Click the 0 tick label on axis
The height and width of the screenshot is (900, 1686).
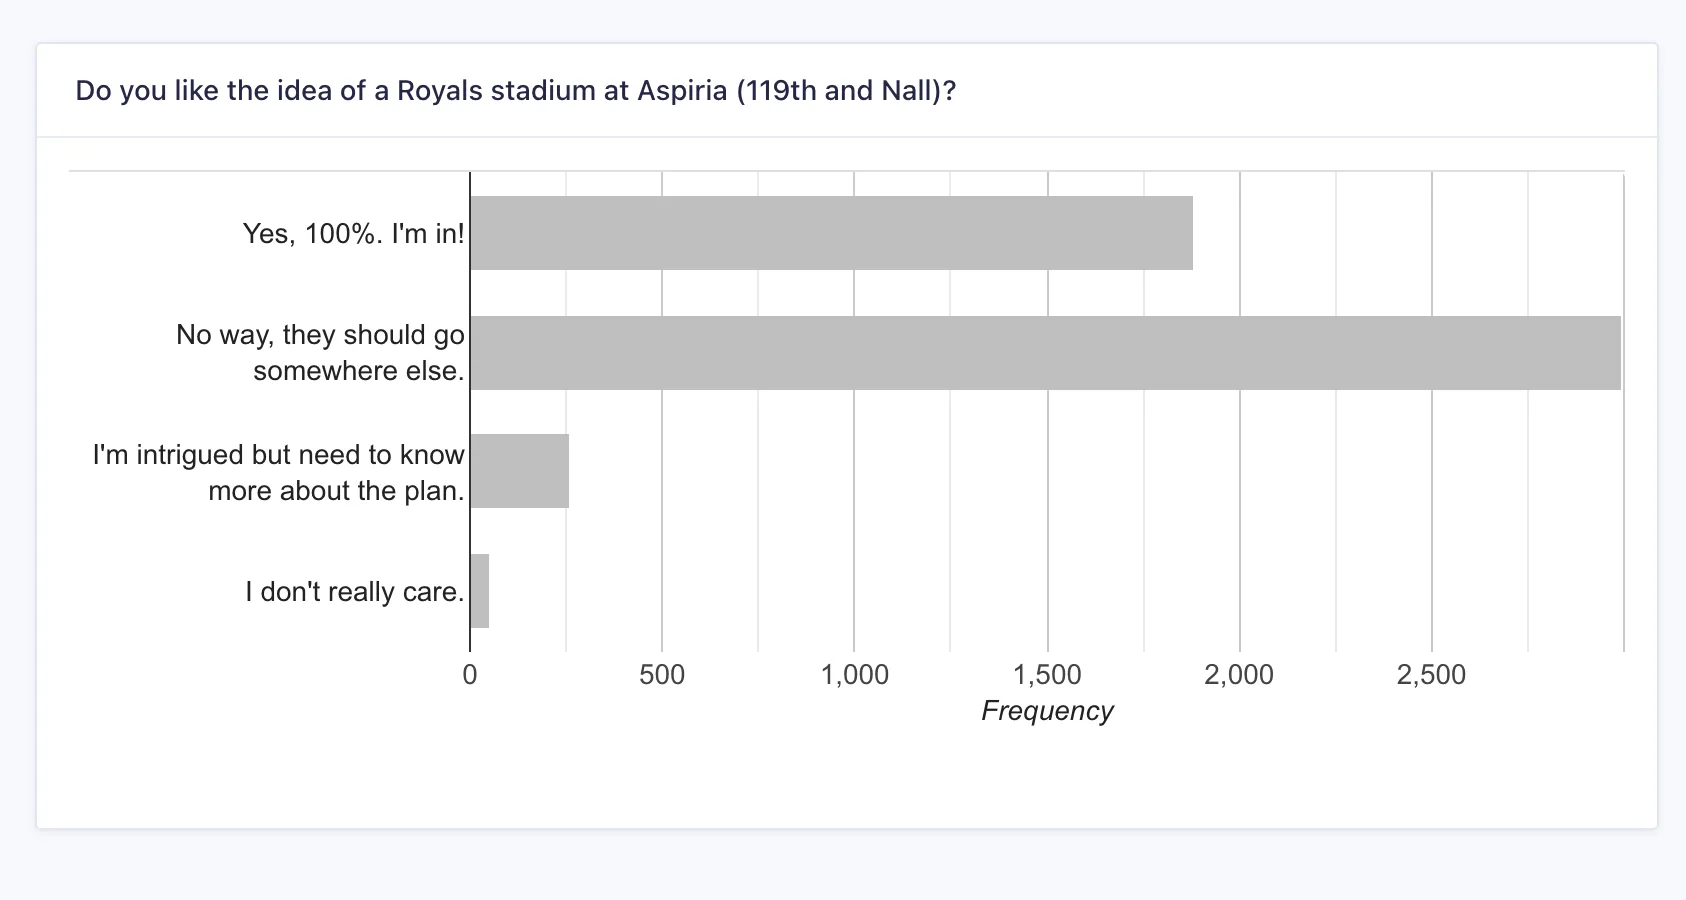(470, 675)
